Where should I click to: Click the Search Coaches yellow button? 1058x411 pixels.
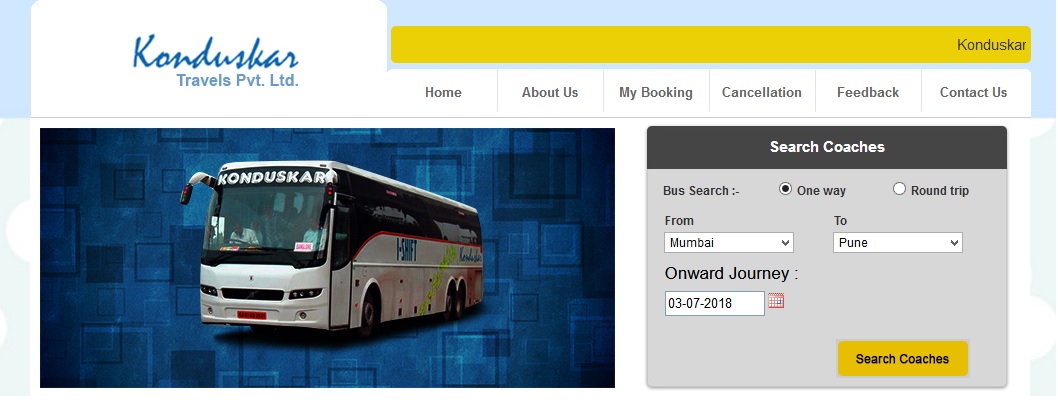click(902, 358)
